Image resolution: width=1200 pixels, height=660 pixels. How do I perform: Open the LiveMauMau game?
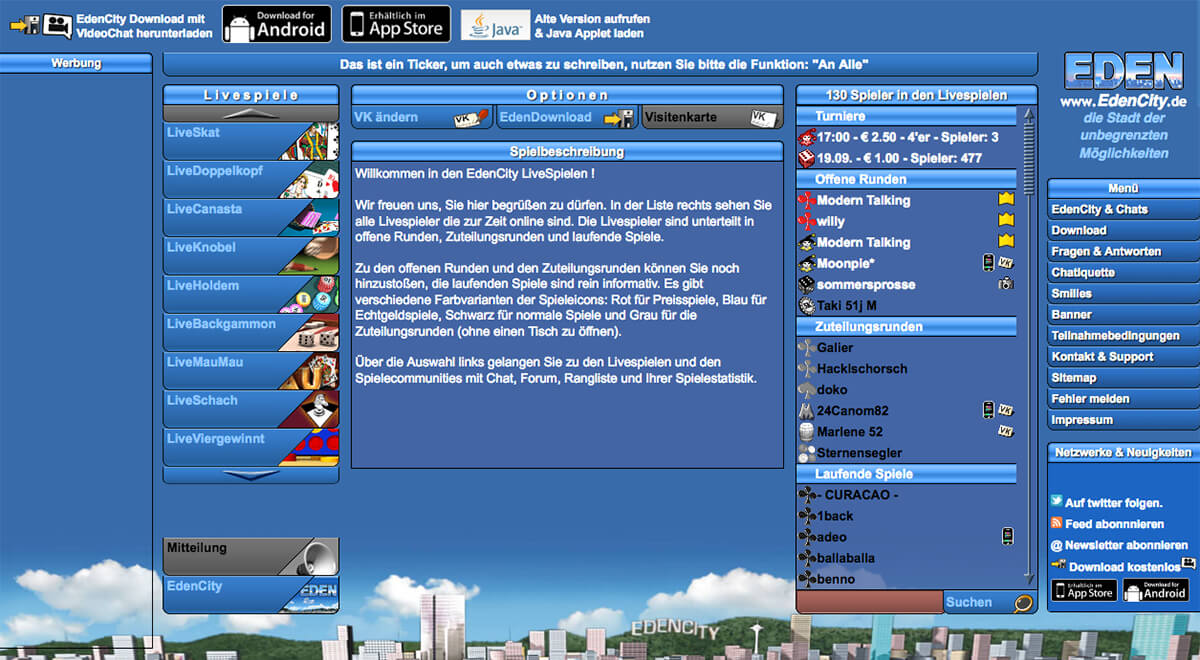(x=251, y=370)
